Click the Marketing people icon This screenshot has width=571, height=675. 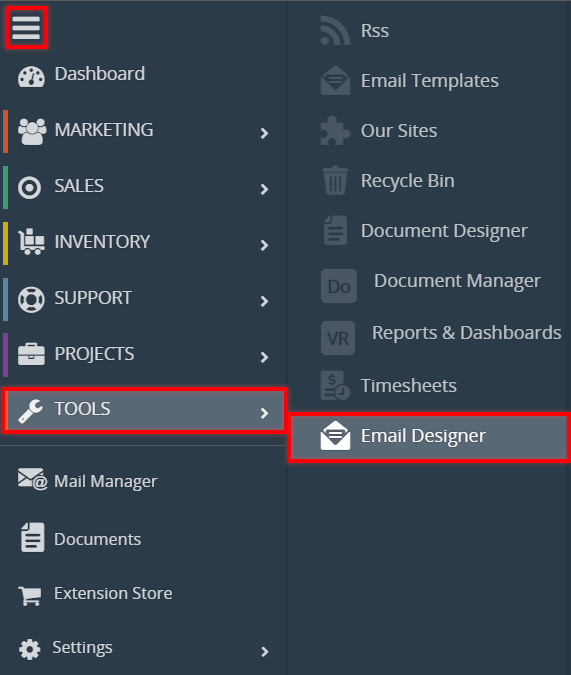tap(32, 131)
